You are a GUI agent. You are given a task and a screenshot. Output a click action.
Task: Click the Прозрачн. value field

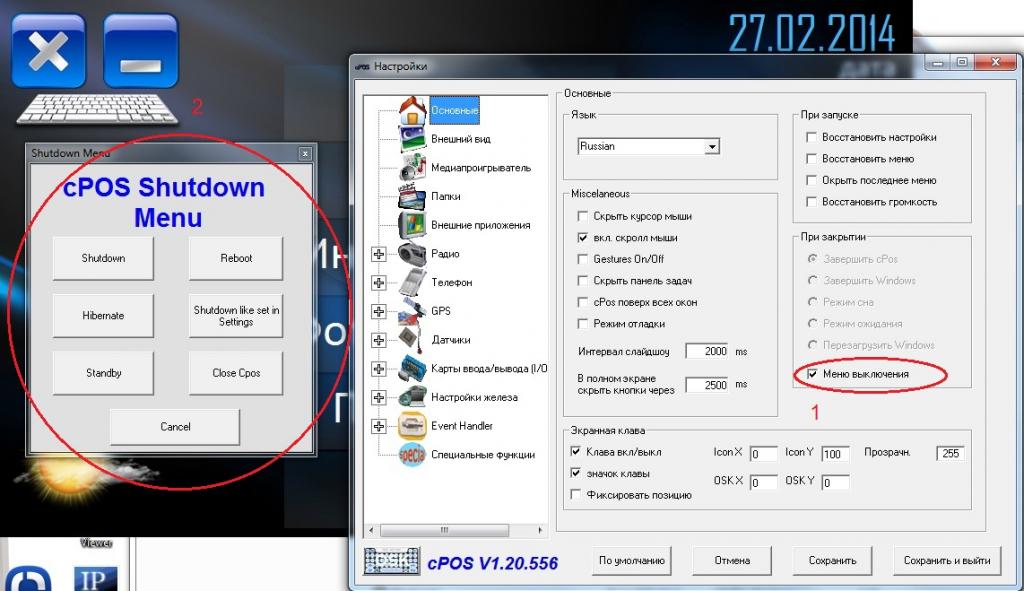(x=950, y=453)
